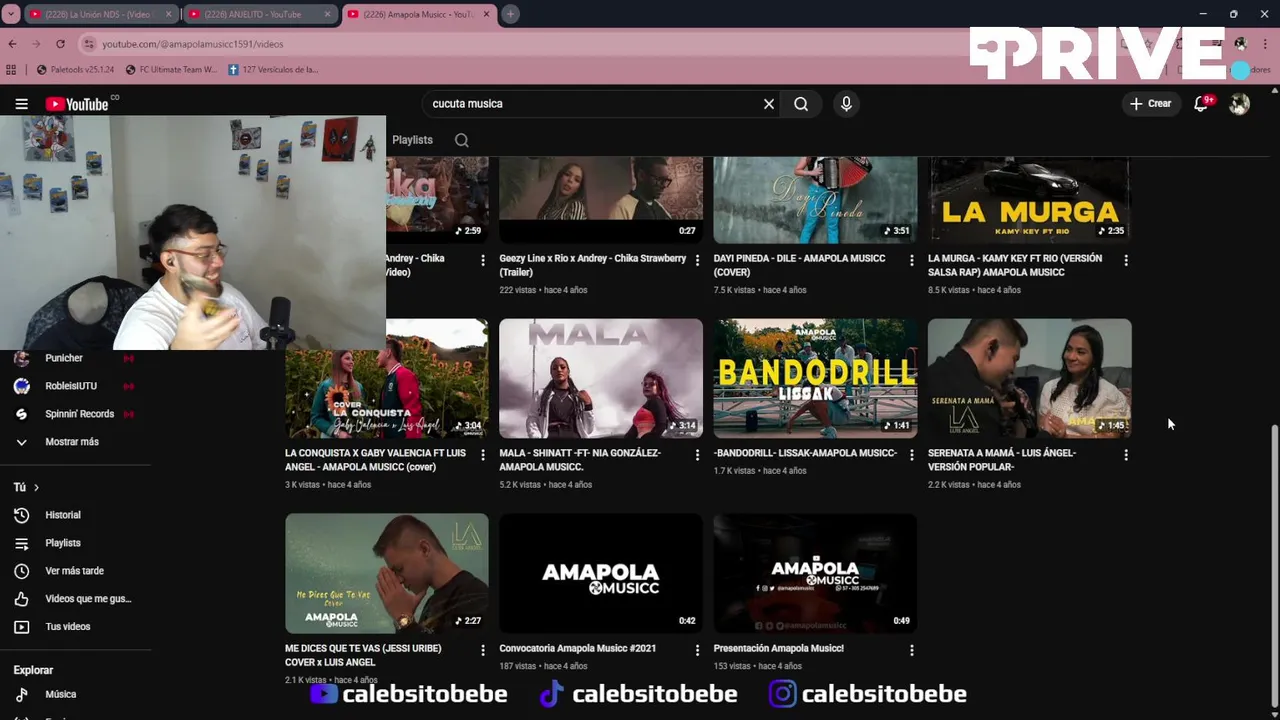
Task: Open RobleisIUTU subscription channel
Action: point(73,386)
